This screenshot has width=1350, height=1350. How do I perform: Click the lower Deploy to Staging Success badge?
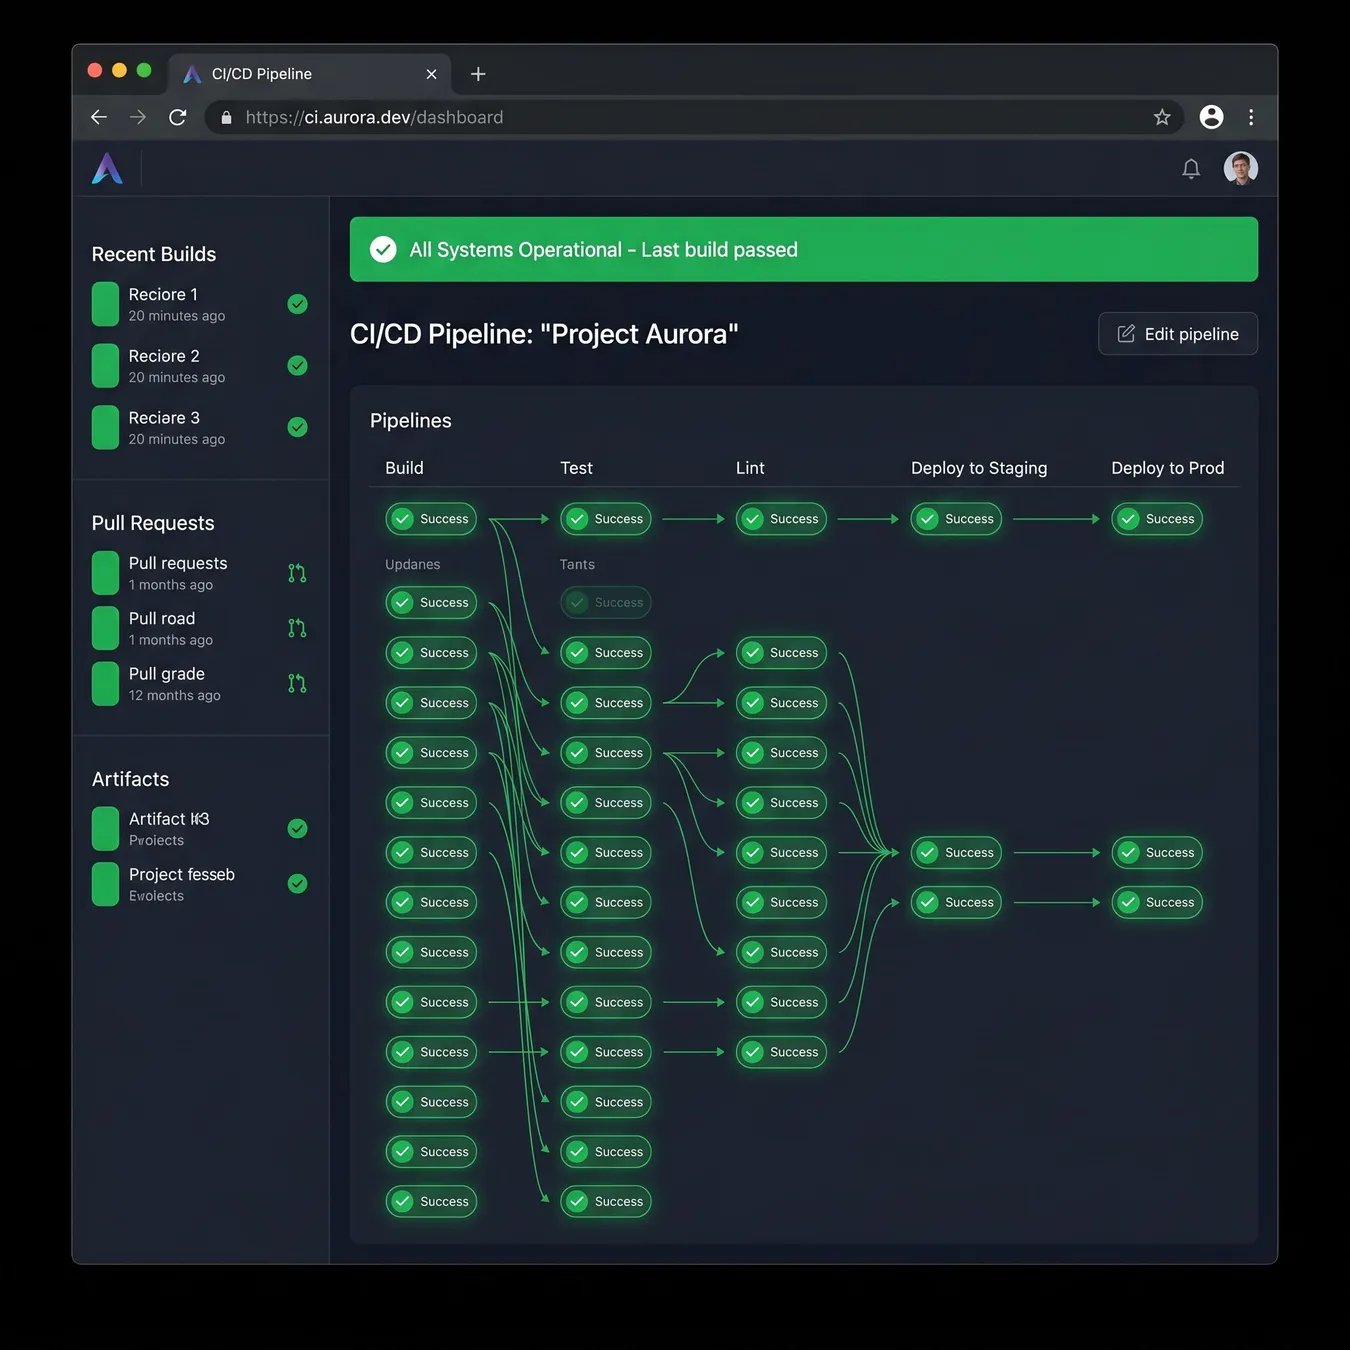pos(956,902)
